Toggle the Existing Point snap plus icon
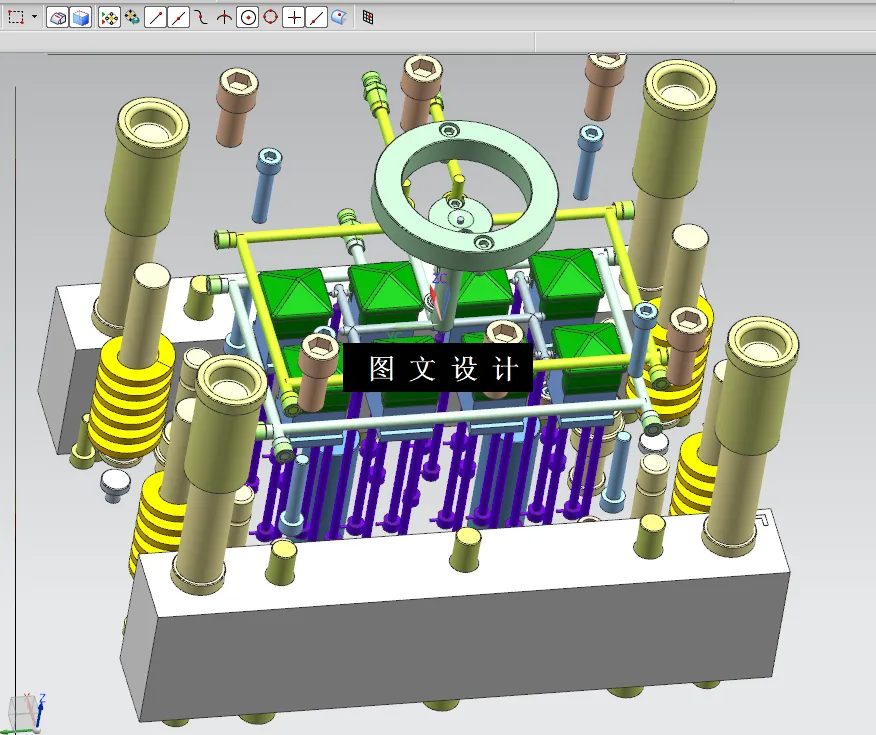This screenshot has height=735, width=876. 294,18
